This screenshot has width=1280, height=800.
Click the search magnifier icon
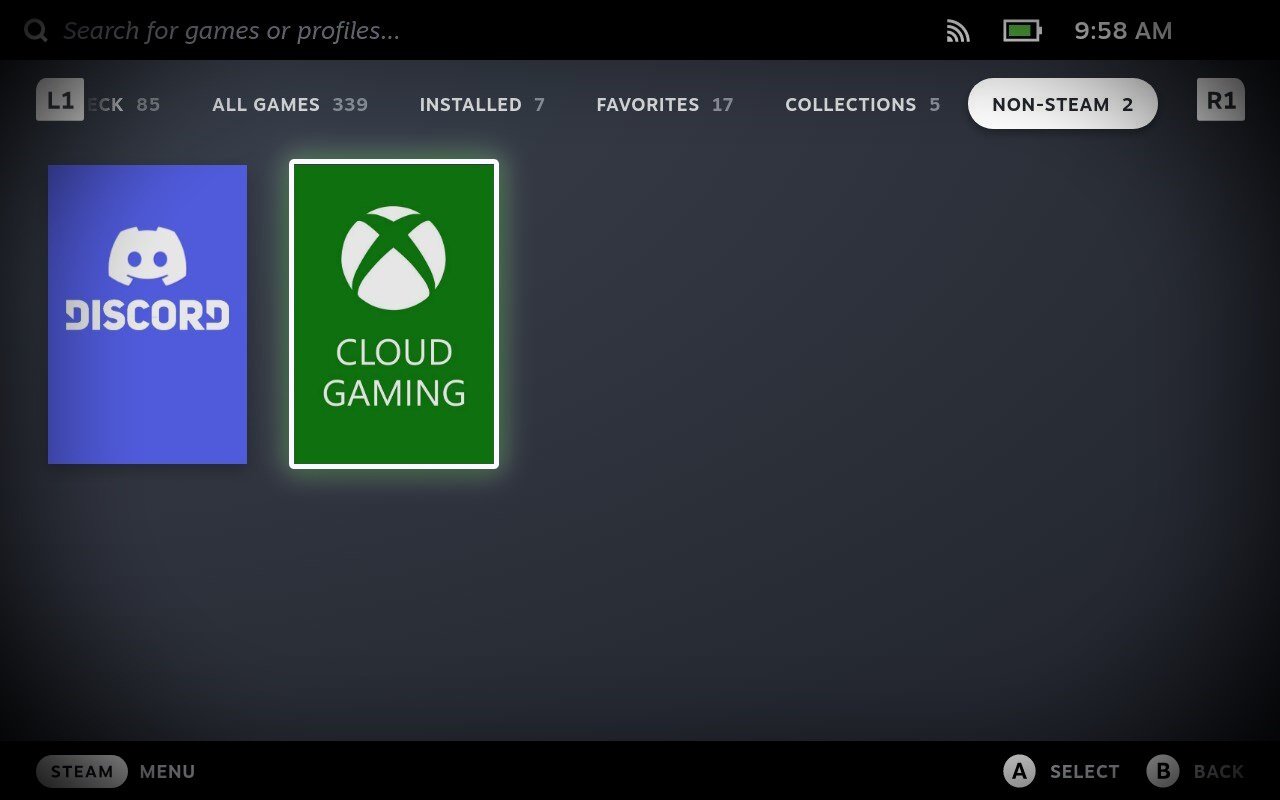click(36, 31)
